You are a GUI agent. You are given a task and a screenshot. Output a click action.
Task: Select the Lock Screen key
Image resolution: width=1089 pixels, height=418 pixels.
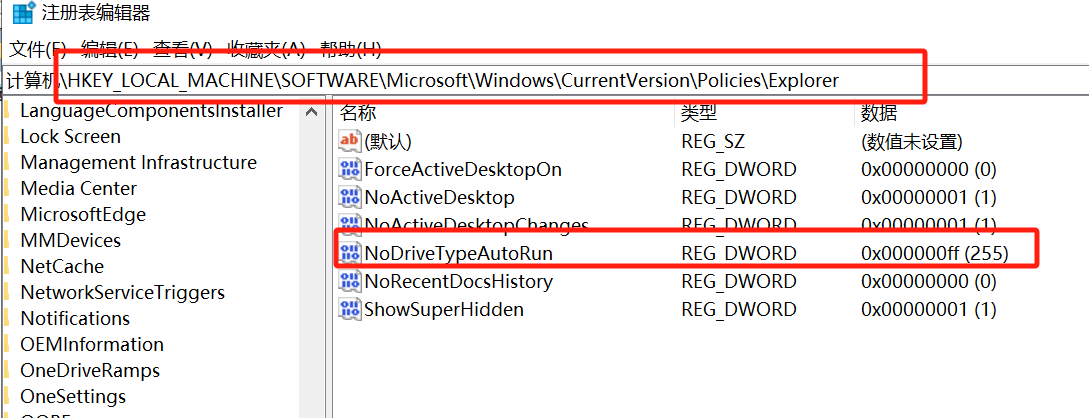70,137
